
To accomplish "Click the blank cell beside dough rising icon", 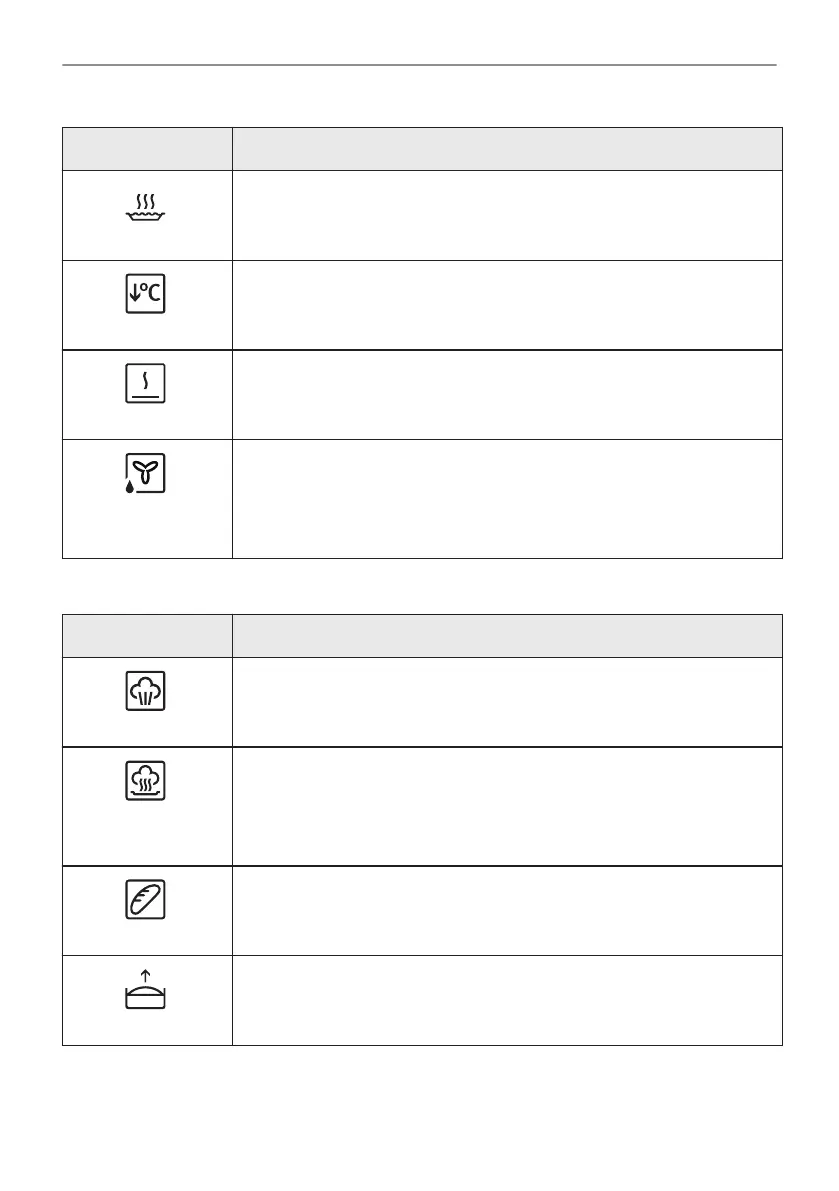I will pos(507,1000).
